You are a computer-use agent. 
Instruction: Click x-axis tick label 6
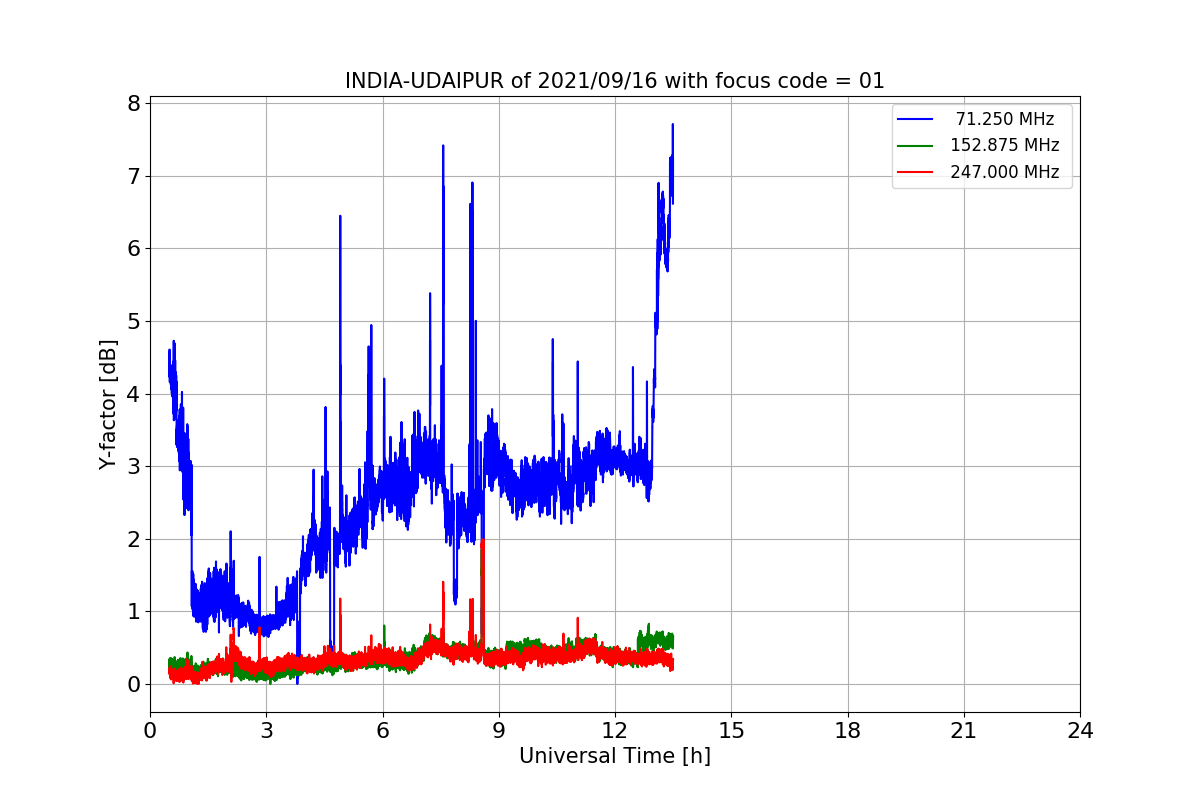click(x=383, y=731)
